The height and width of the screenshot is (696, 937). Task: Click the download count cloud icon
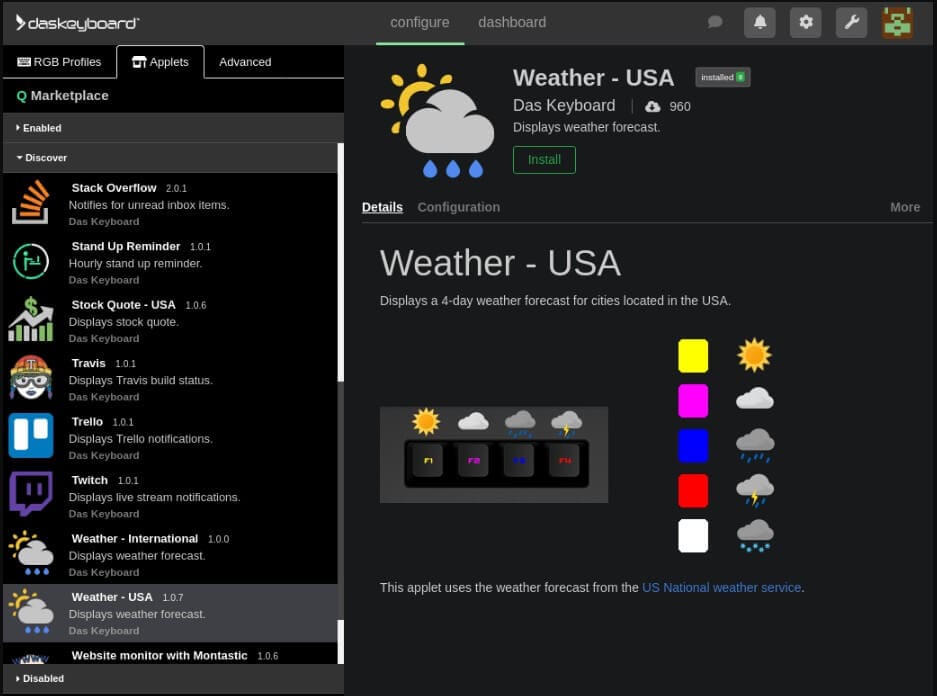pos(653,106)
